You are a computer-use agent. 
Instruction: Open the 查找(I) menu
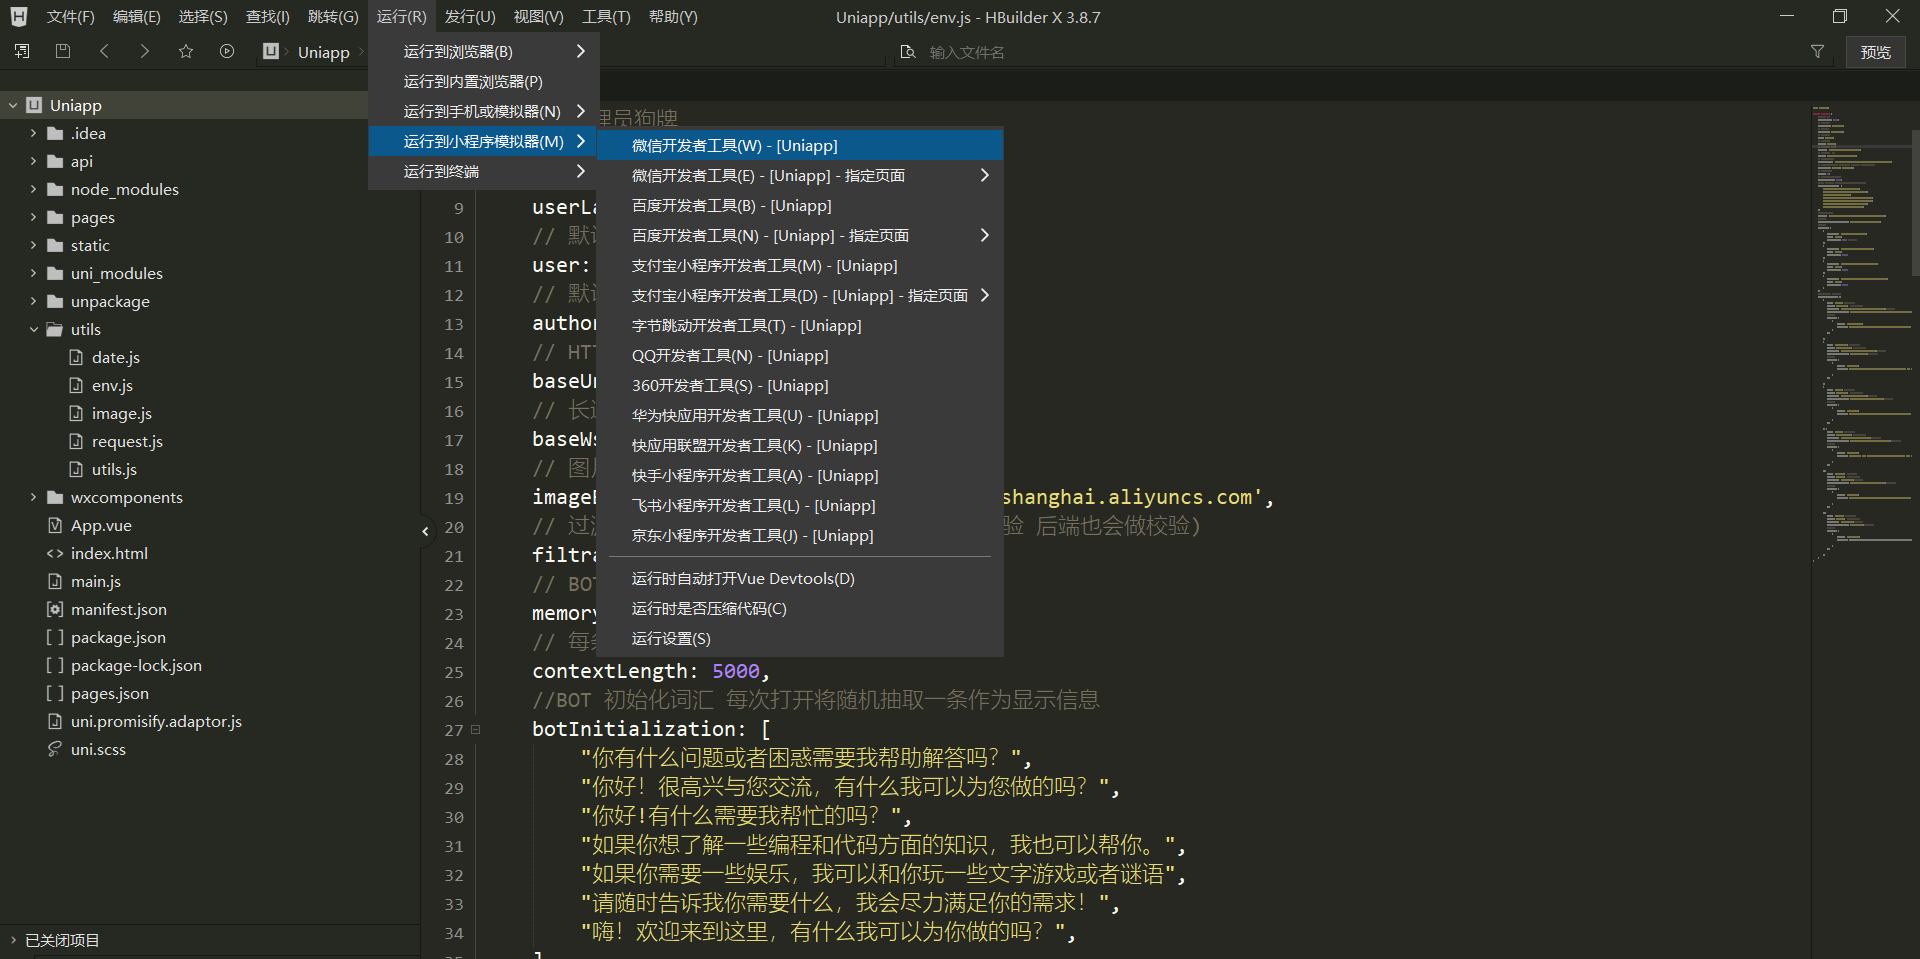pyautogui.click(x=268, y=17)
